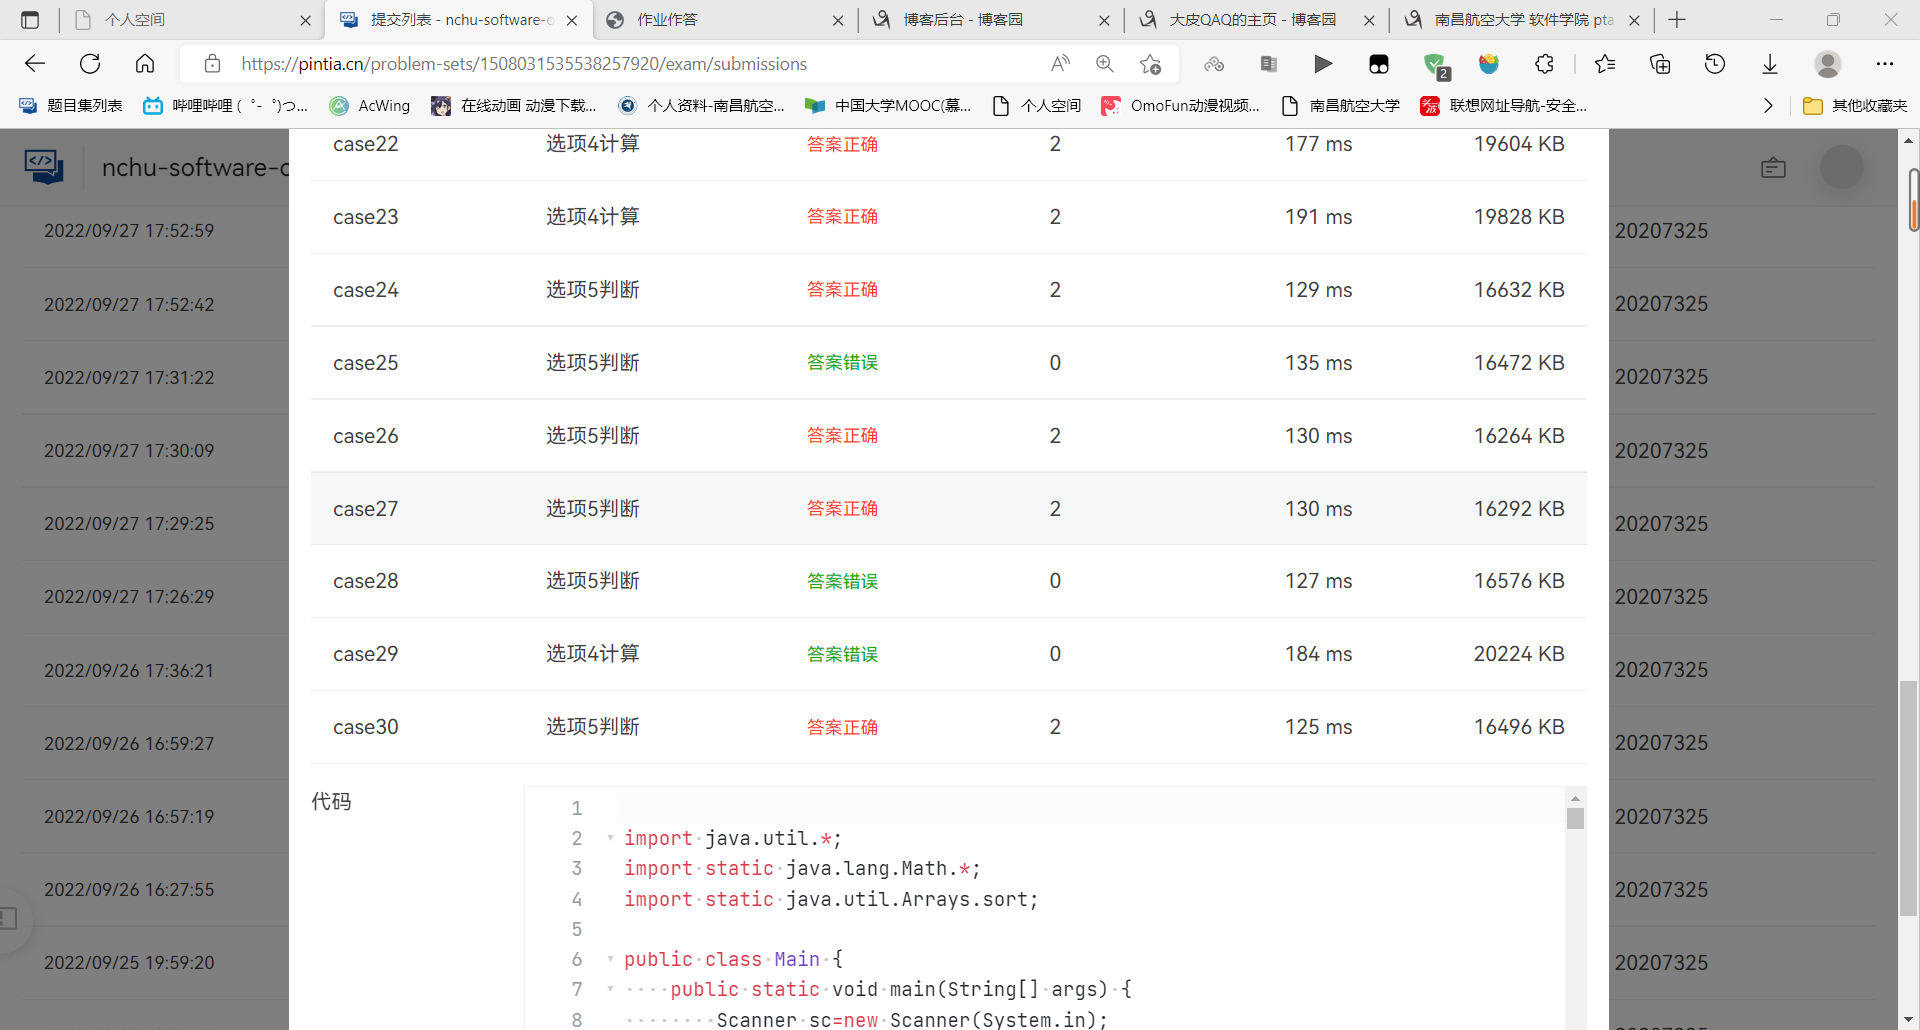Screen dimensions: 1920x1030
Task: Open the 题目集列表 bookmark
Action: [x=70, y=105]
